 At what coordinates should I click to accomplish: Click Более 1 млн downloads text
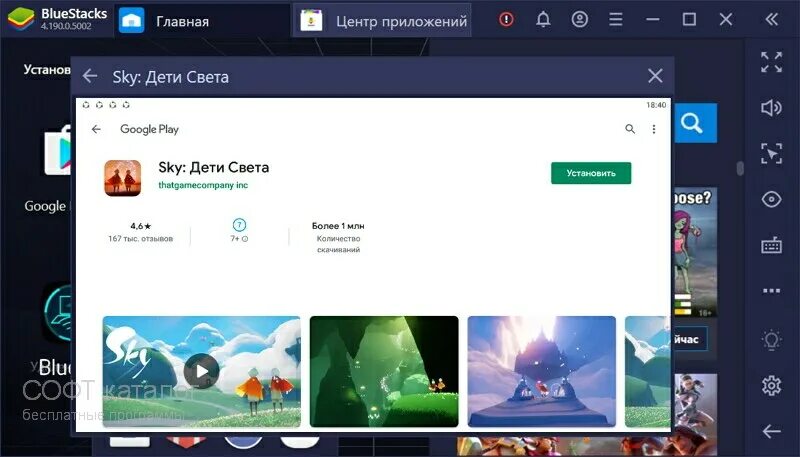coord(338,226)
